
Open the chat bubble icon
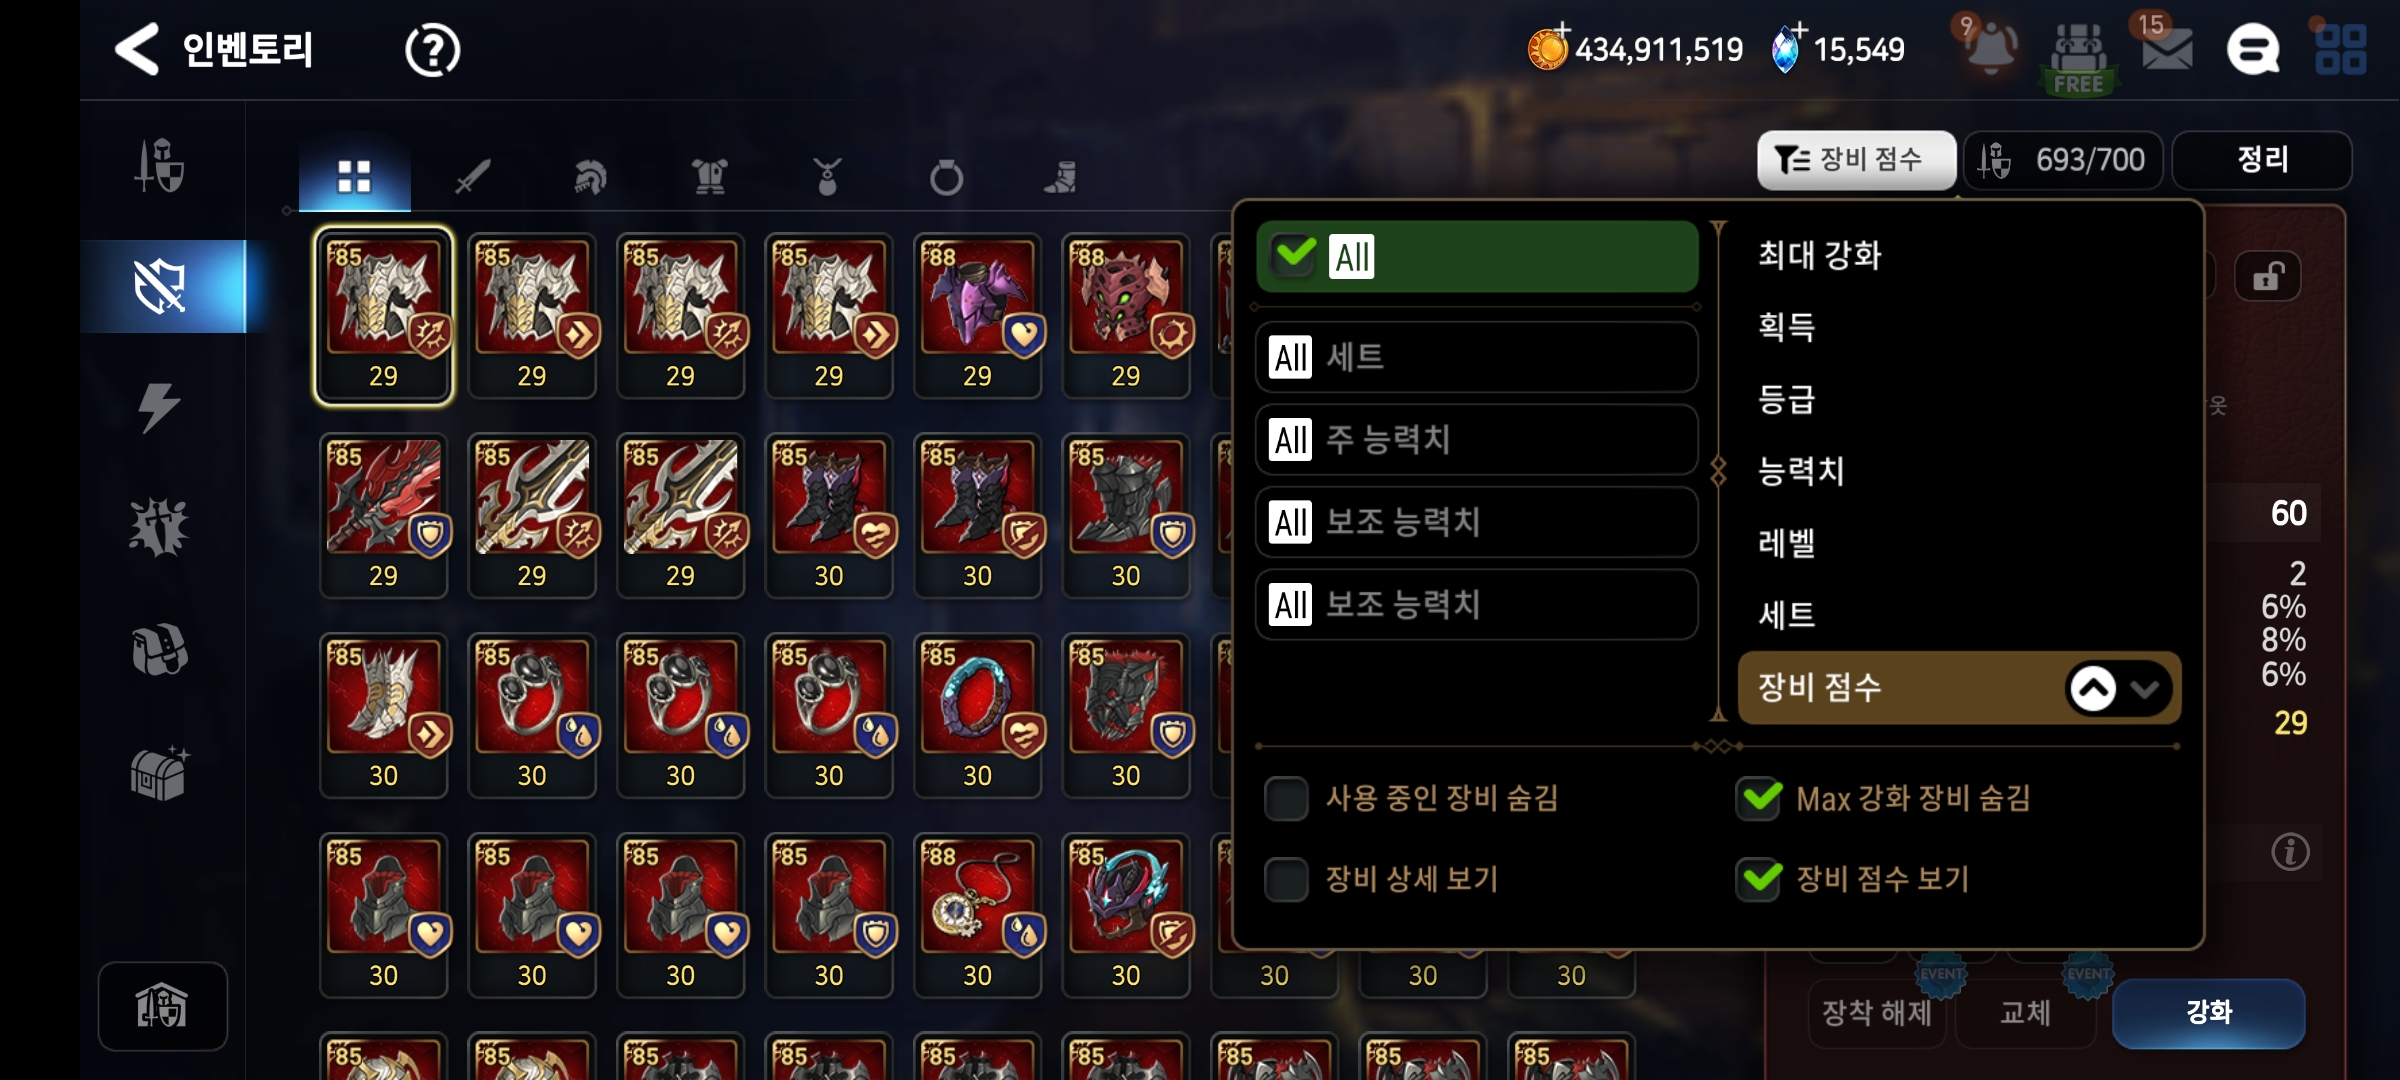[2253, 49]
